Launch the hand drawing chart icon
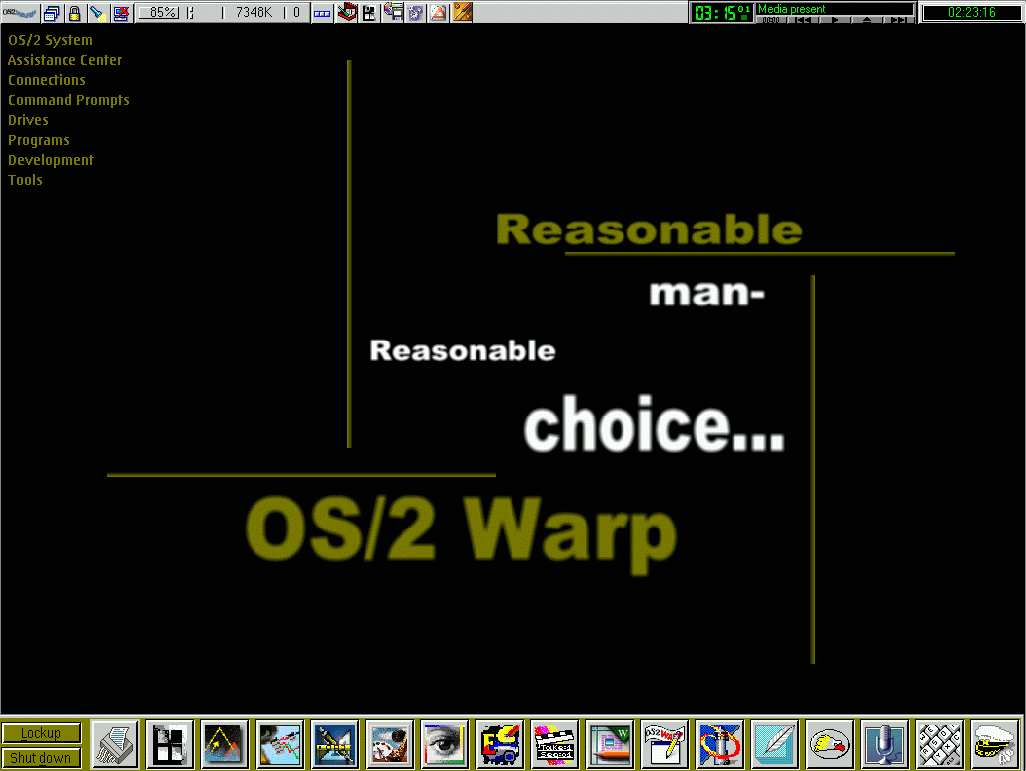The image size is (1026, 771). pyautogui.click(x=280, y=744)
